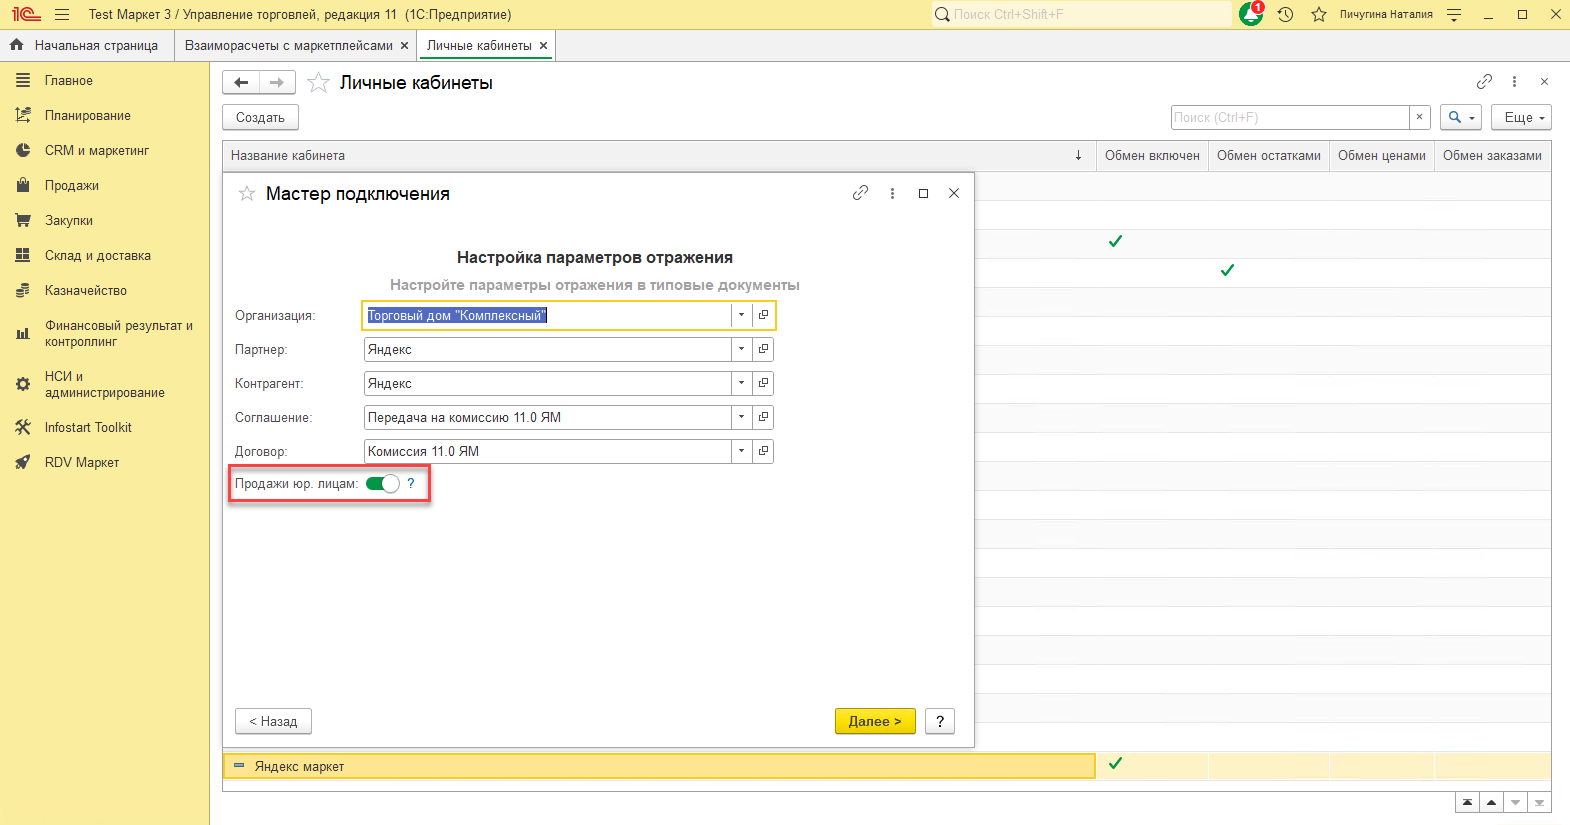Add Мастер подключения to favorites with the star
Screen dimensions: 1570x825
(x=247, y=193)
